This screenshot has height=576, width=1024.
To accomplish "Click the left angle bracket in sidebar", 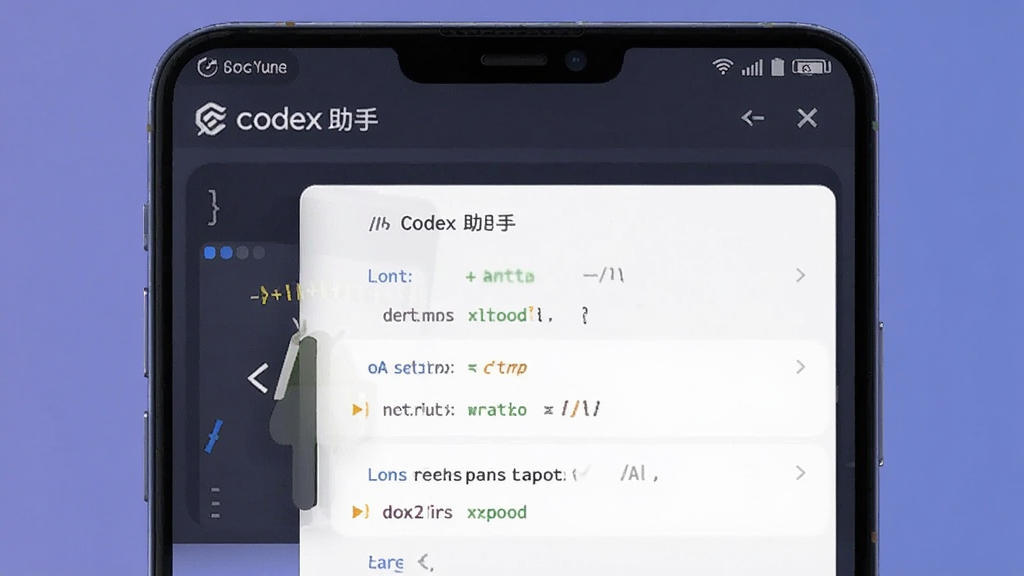I will click(x=258, y=378).
